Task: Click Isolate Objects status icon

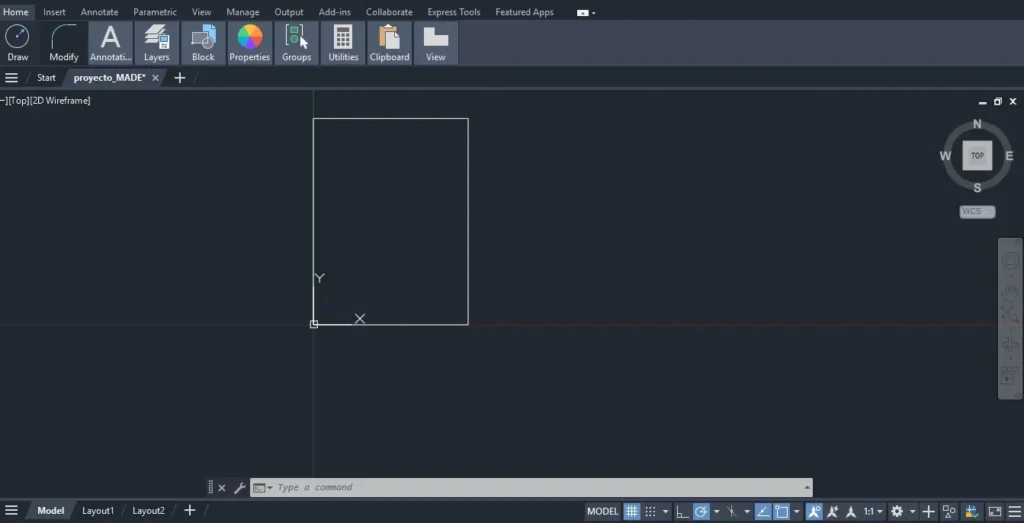Action: coord(949,511)
